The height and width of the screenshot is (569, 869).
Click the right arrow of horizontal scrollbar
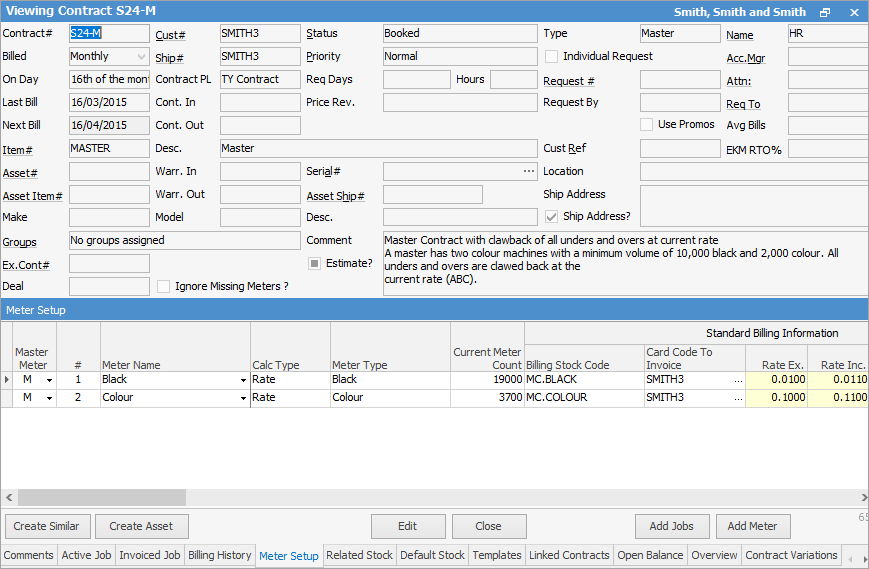coord(862,497)
